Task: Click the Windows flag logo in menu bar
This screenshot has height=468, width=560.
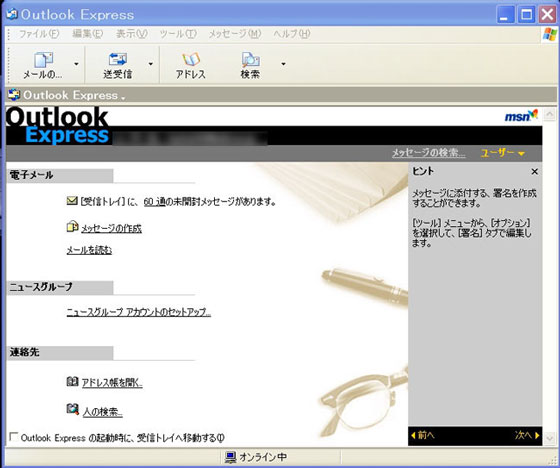Action: coord(550,35)
